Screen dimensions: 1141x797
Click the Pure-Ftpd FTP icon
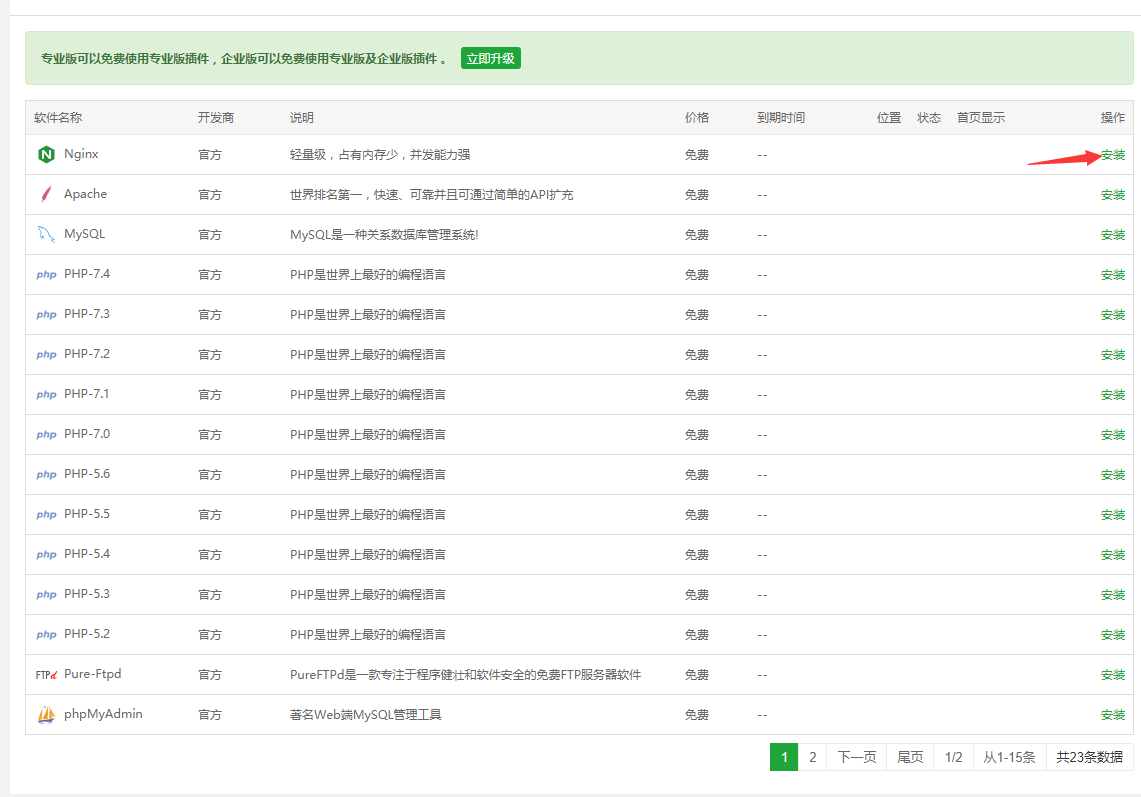[45, 674]
